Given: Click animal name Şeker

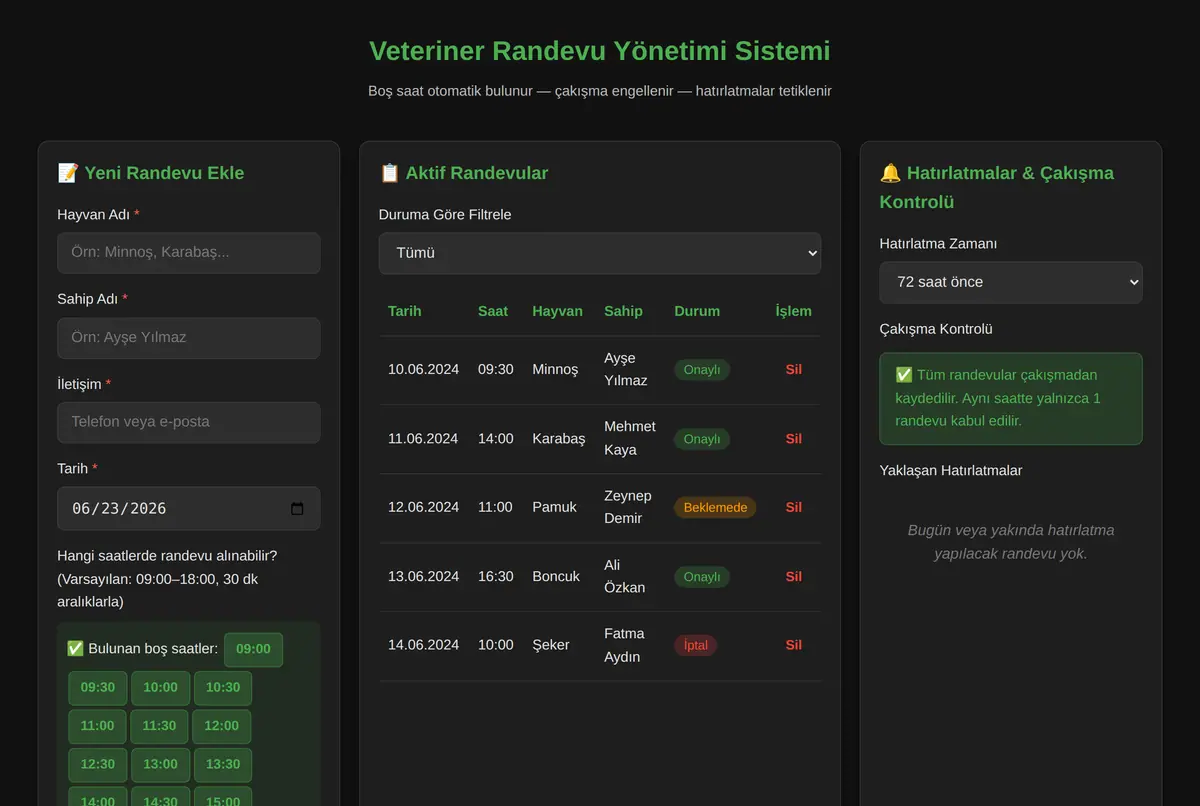Looking at the screenshot, I should (x=551, y=645).
